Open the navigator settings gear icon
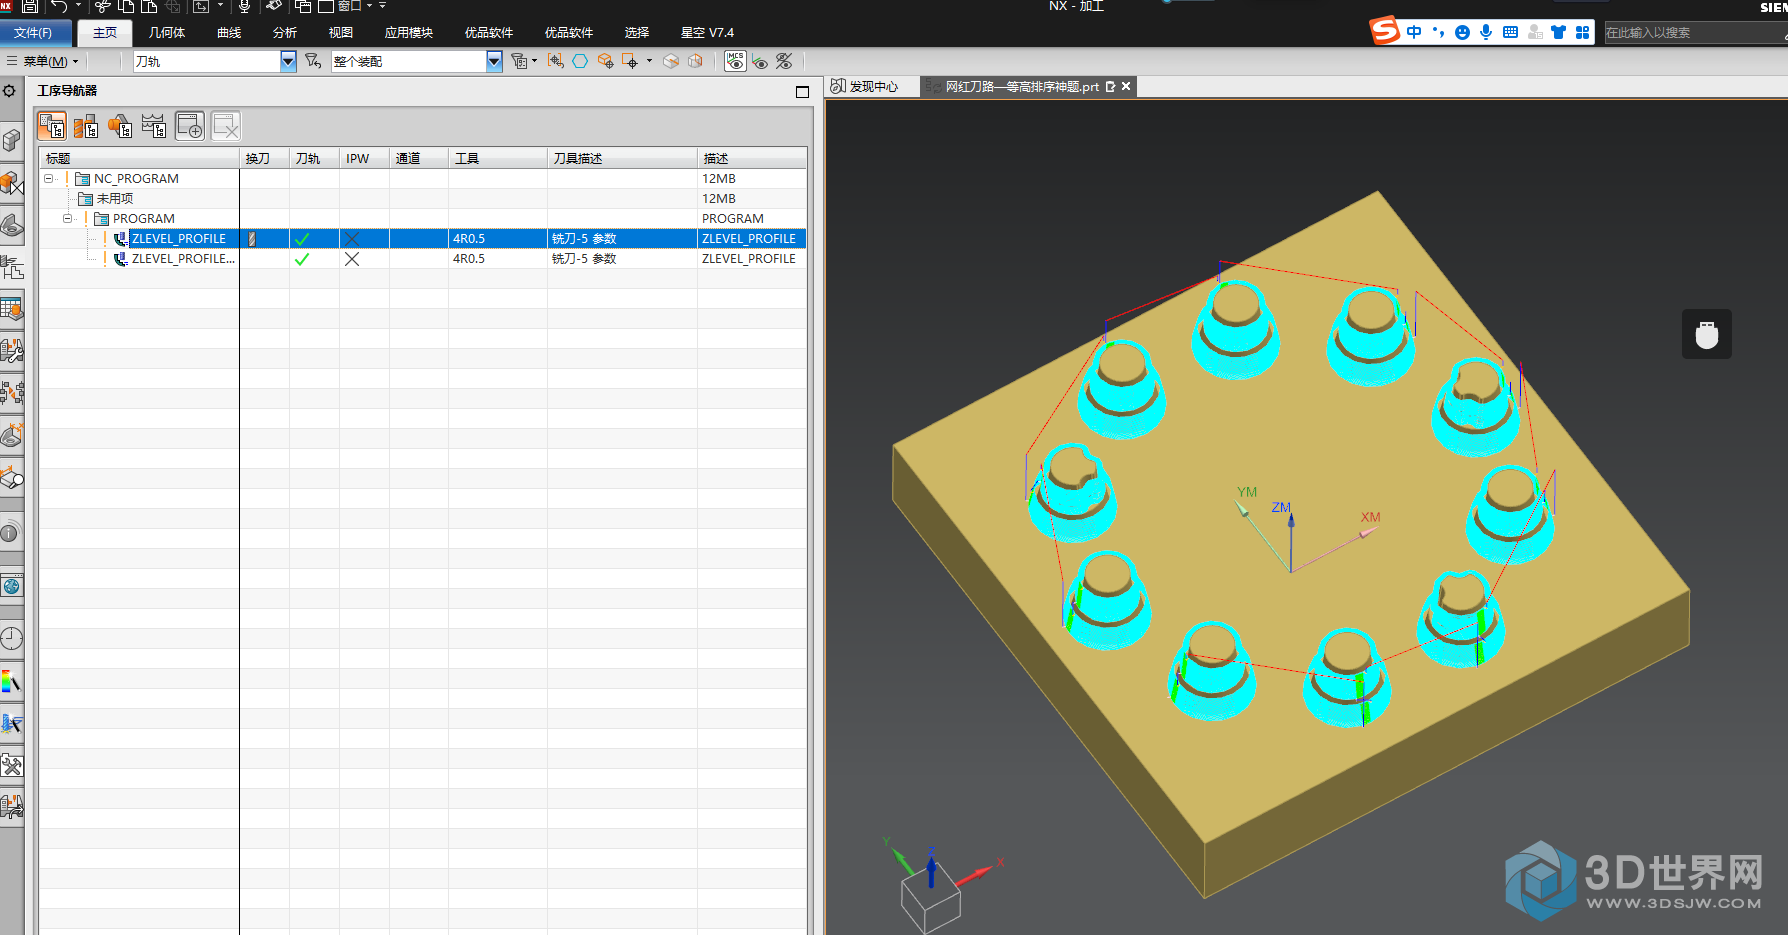1788x935 pixels. tap(9, 91)
